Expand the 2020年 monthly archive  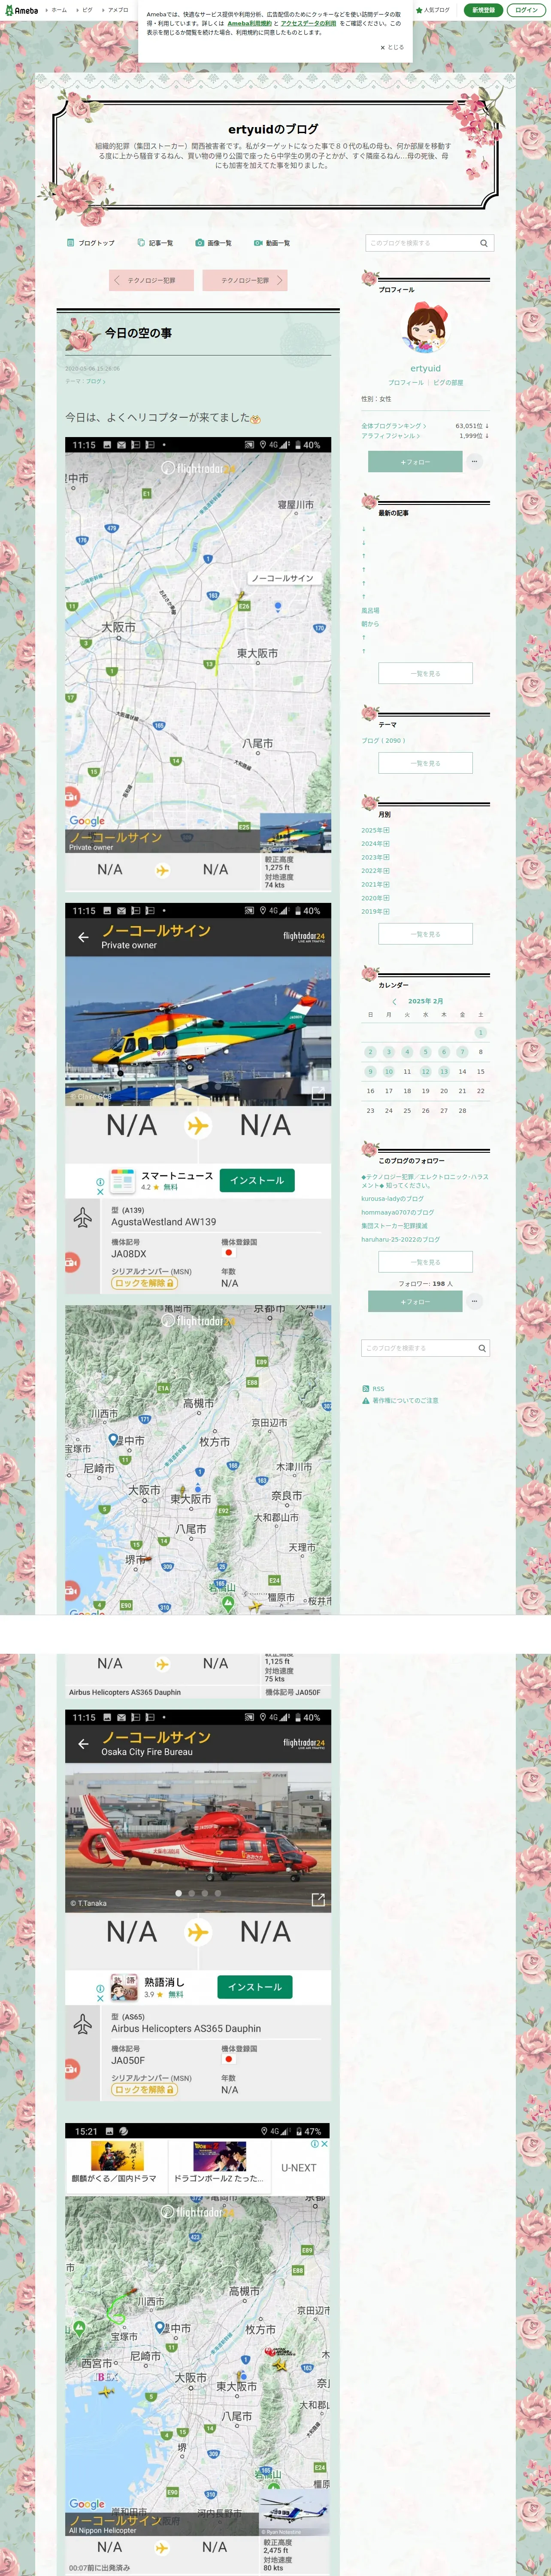point(375,898)
